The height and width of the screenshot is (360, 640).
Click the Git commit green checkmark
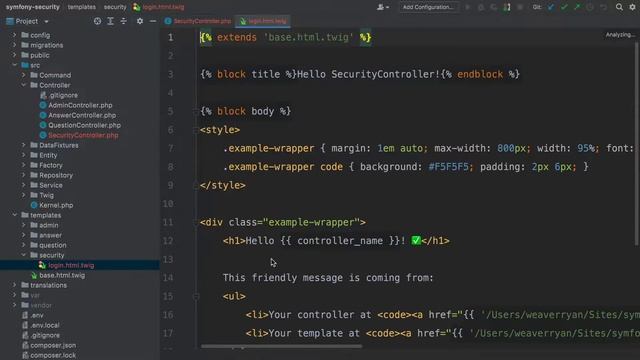(x=564, y=7)
